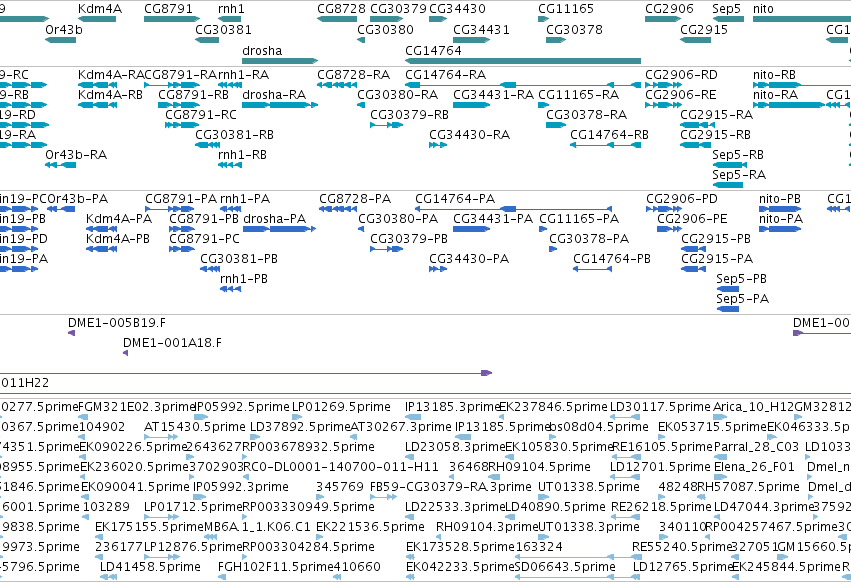Click the Sep5-RA transcript
Screen dimensions: 851x582
[x=728, y=185]
